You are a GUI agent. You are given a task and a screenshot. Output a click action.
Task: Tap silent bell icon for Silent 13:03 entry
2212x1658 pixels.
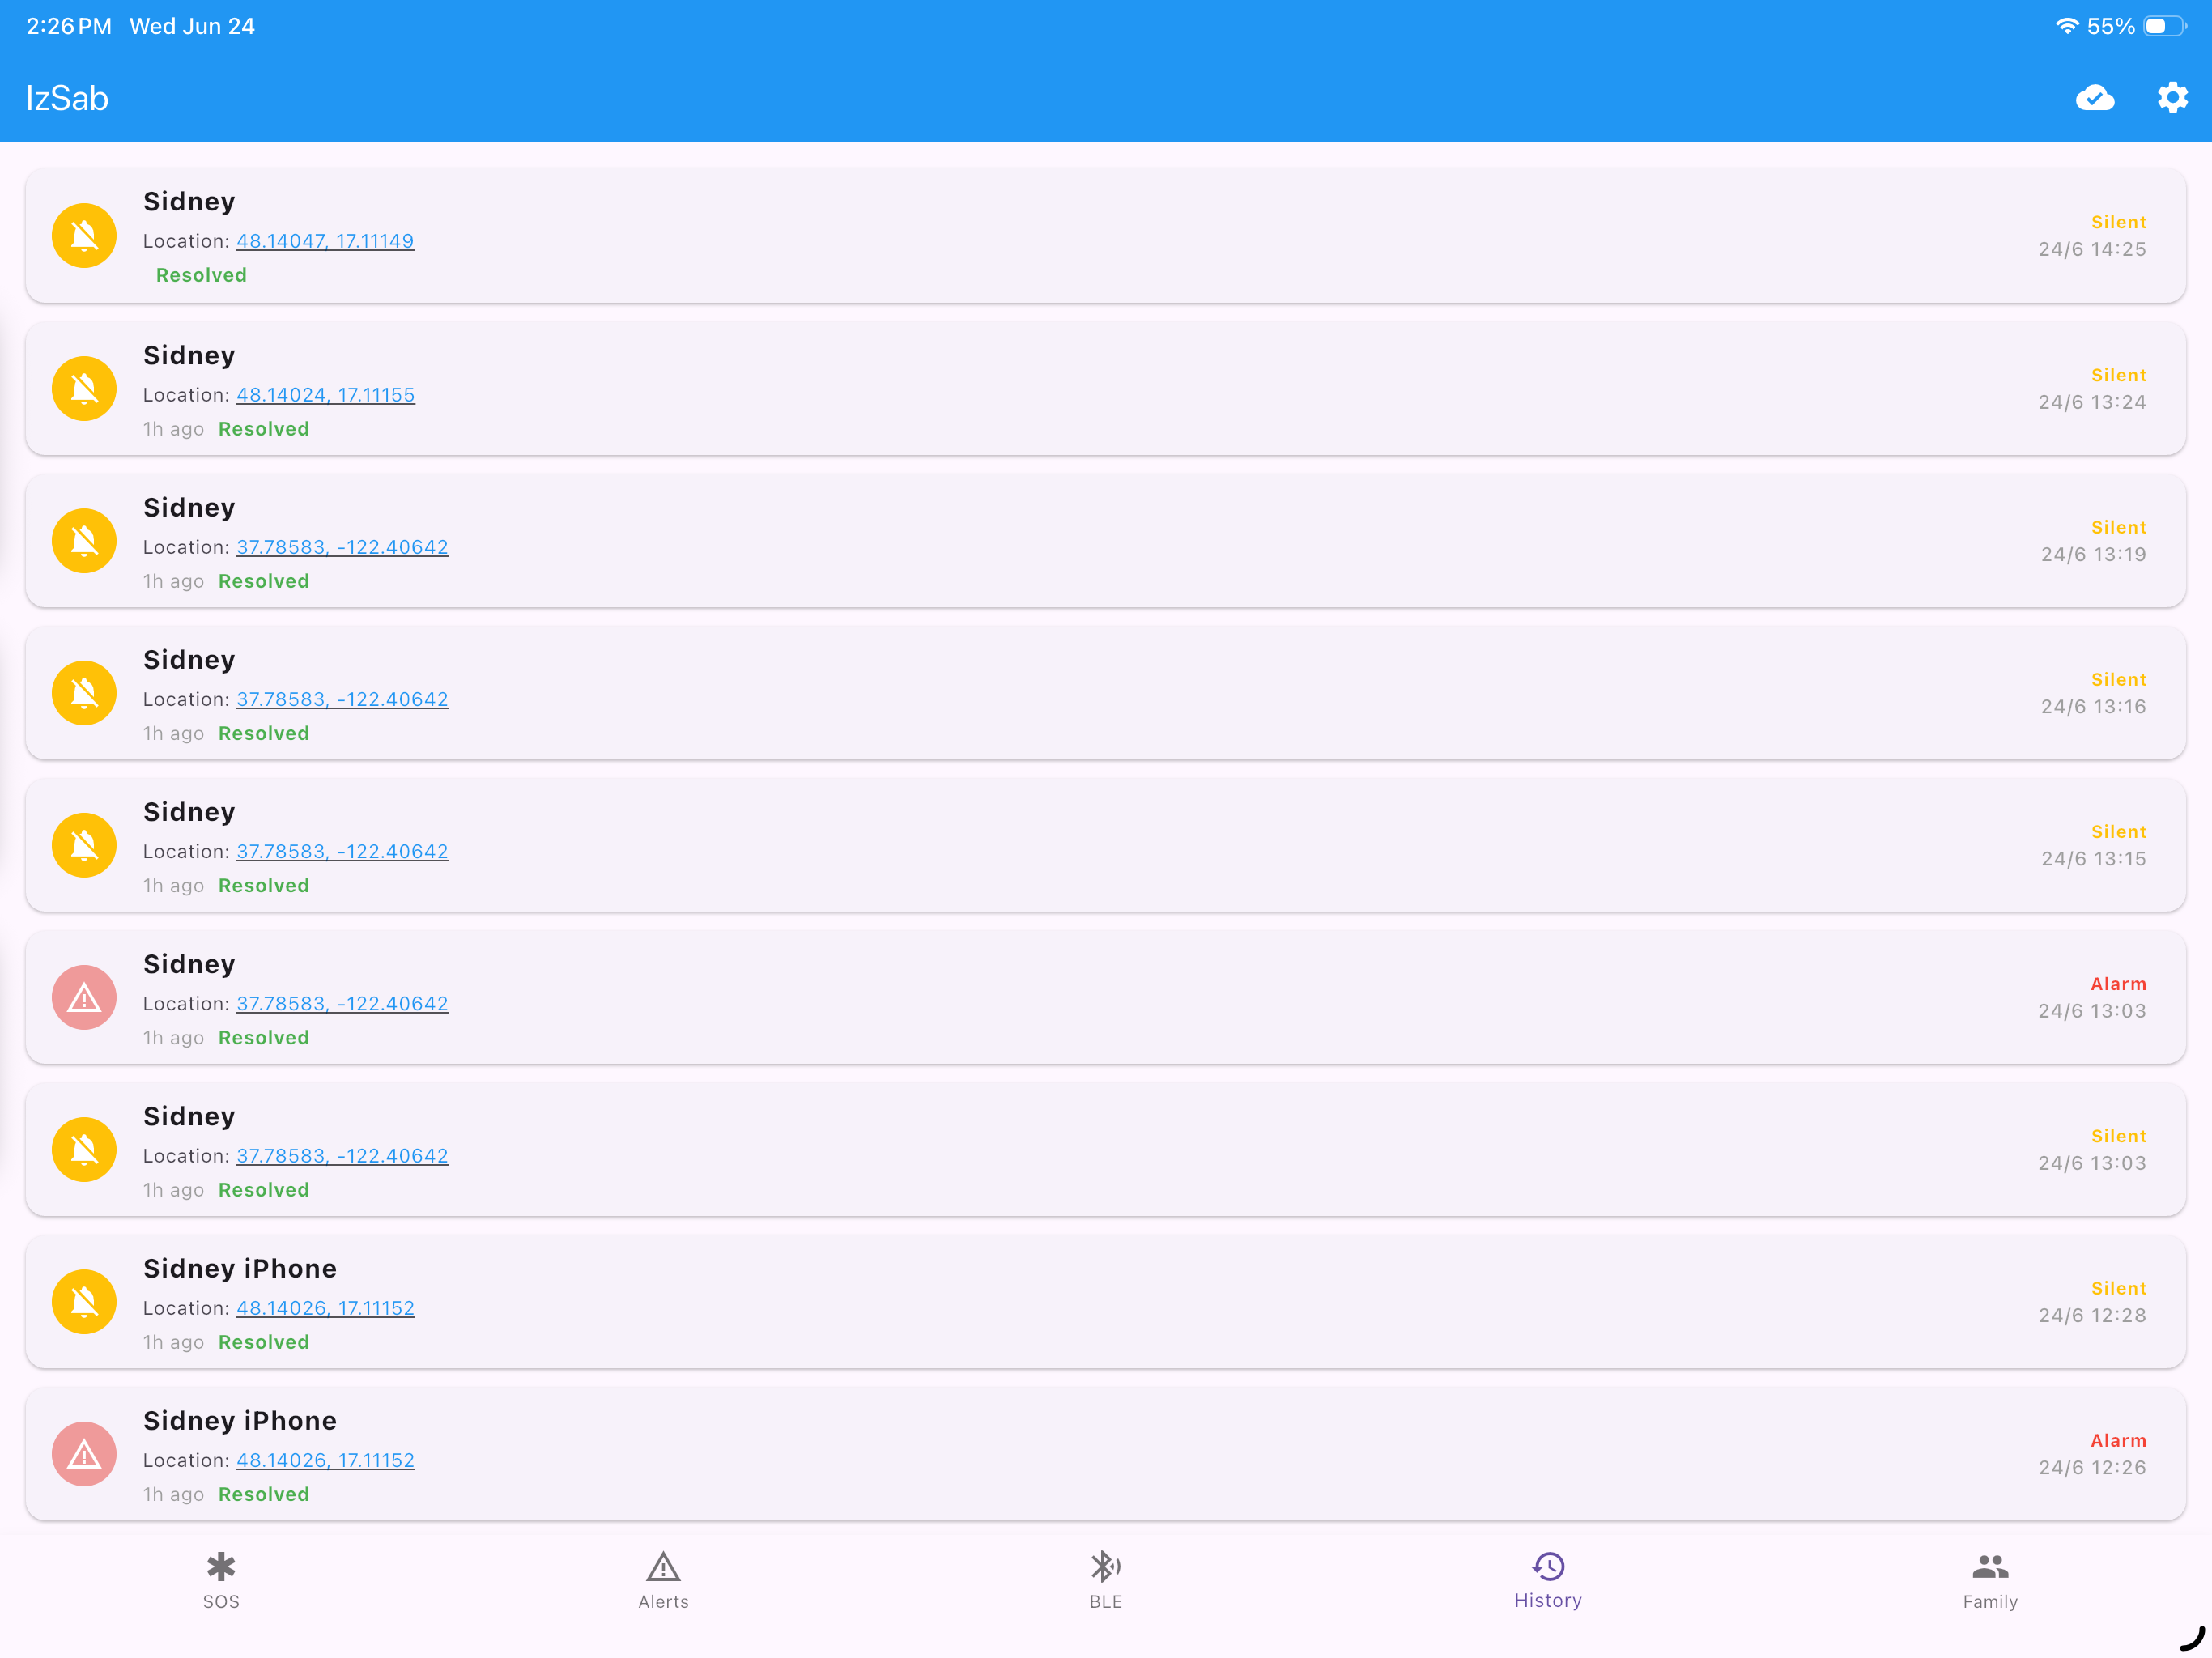click(x=84, y=1149)
